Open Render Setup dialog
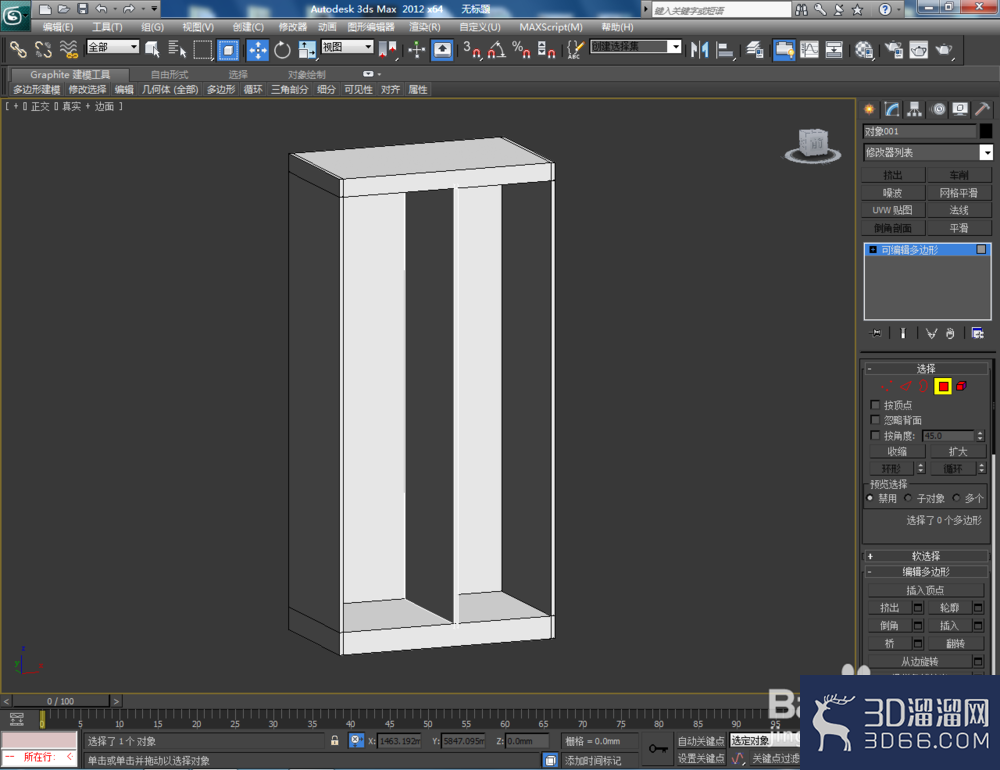Screen dimensions: 1000x770 (x=894, y=49)
